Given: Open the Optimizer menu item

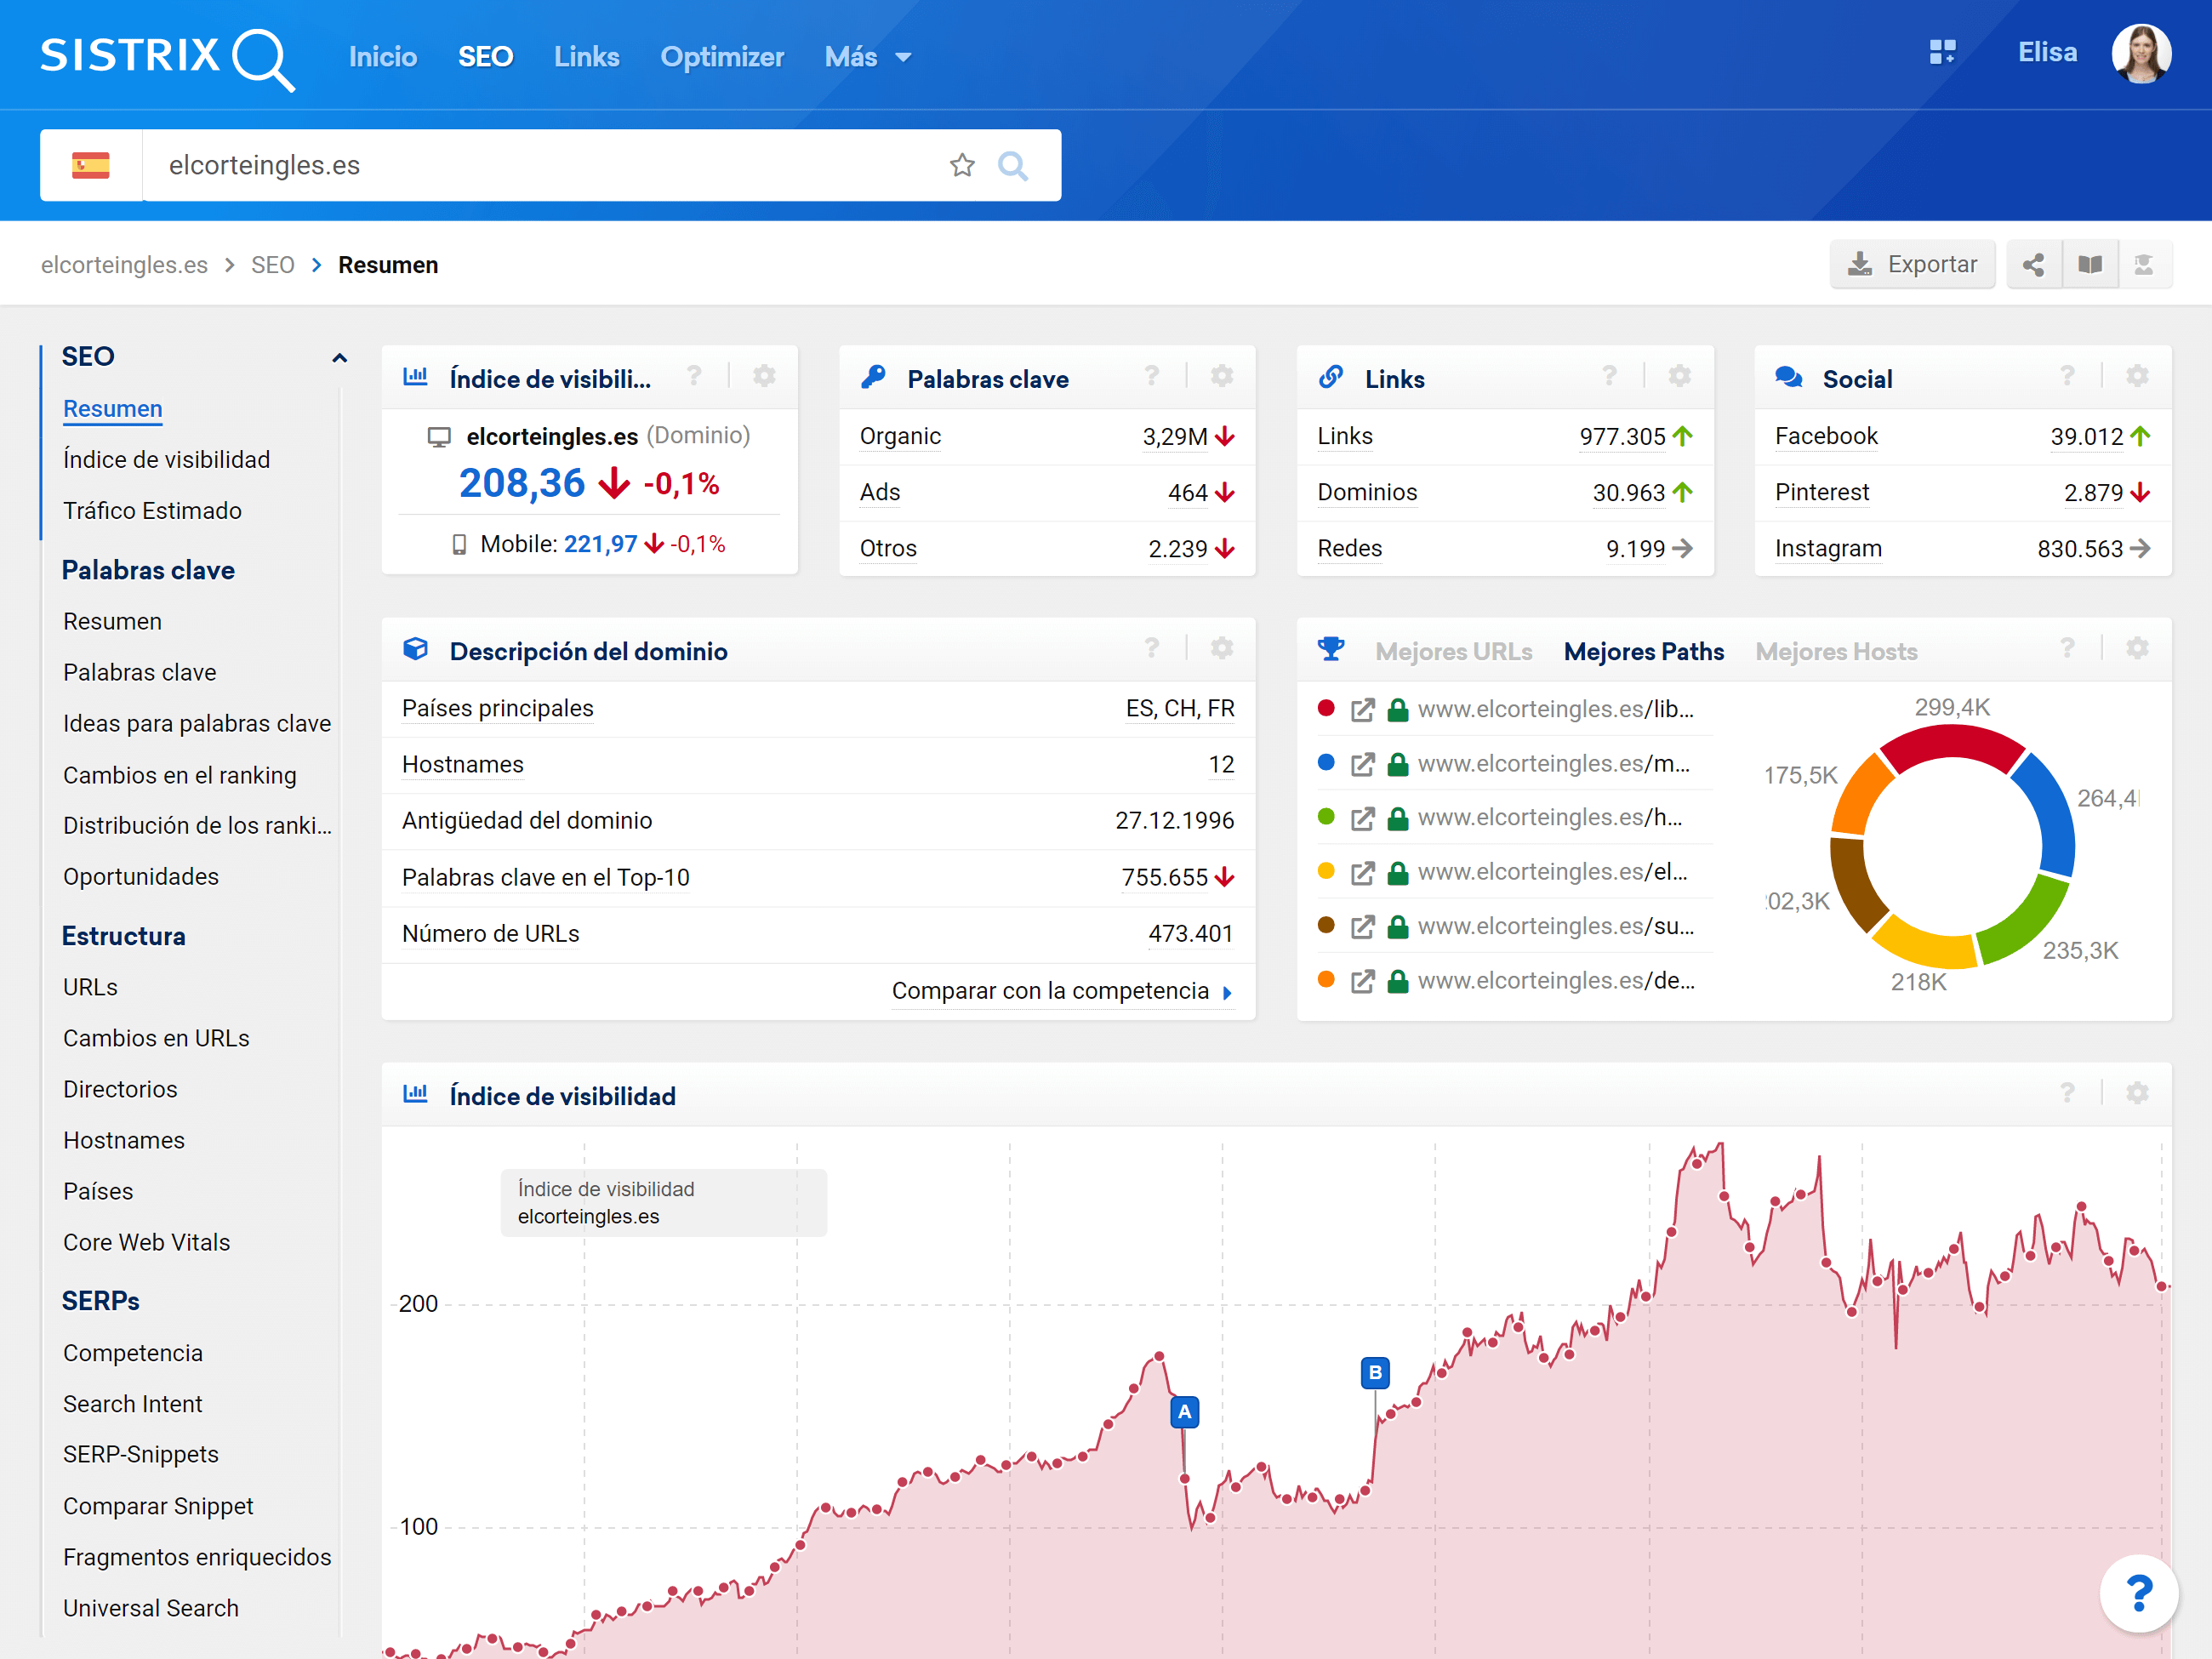Looking at the screenshot, I should (x=722, y=57).
